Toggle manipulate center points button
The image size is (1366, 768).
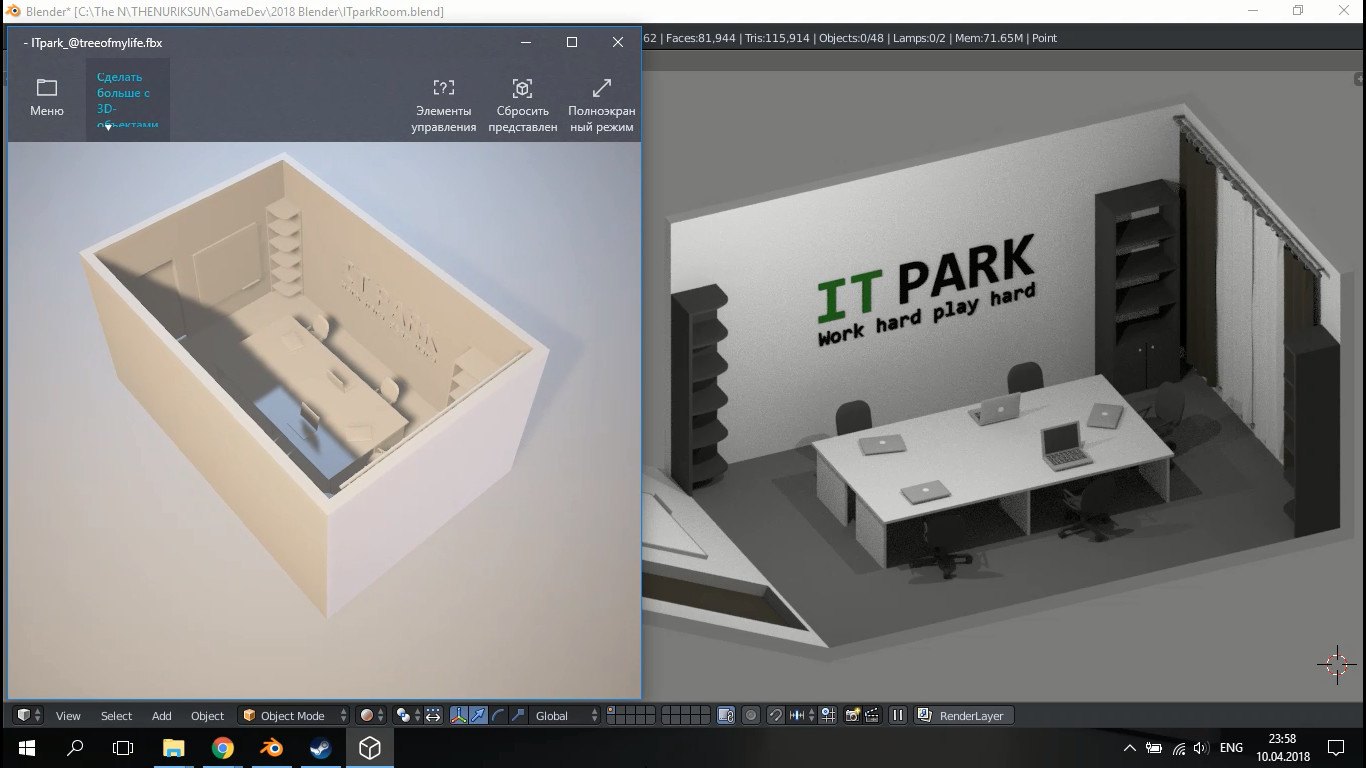(433, 715)
